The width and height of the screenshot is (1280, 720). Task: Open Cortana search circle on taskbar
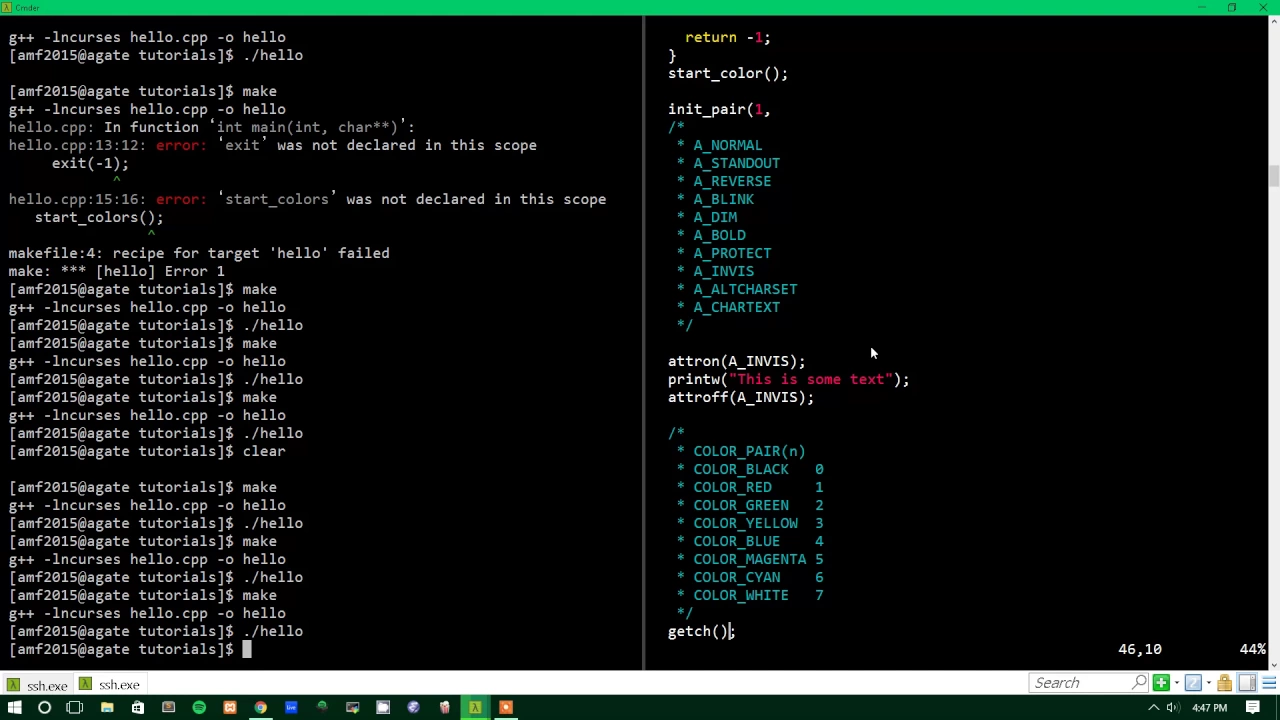[44, 708]
